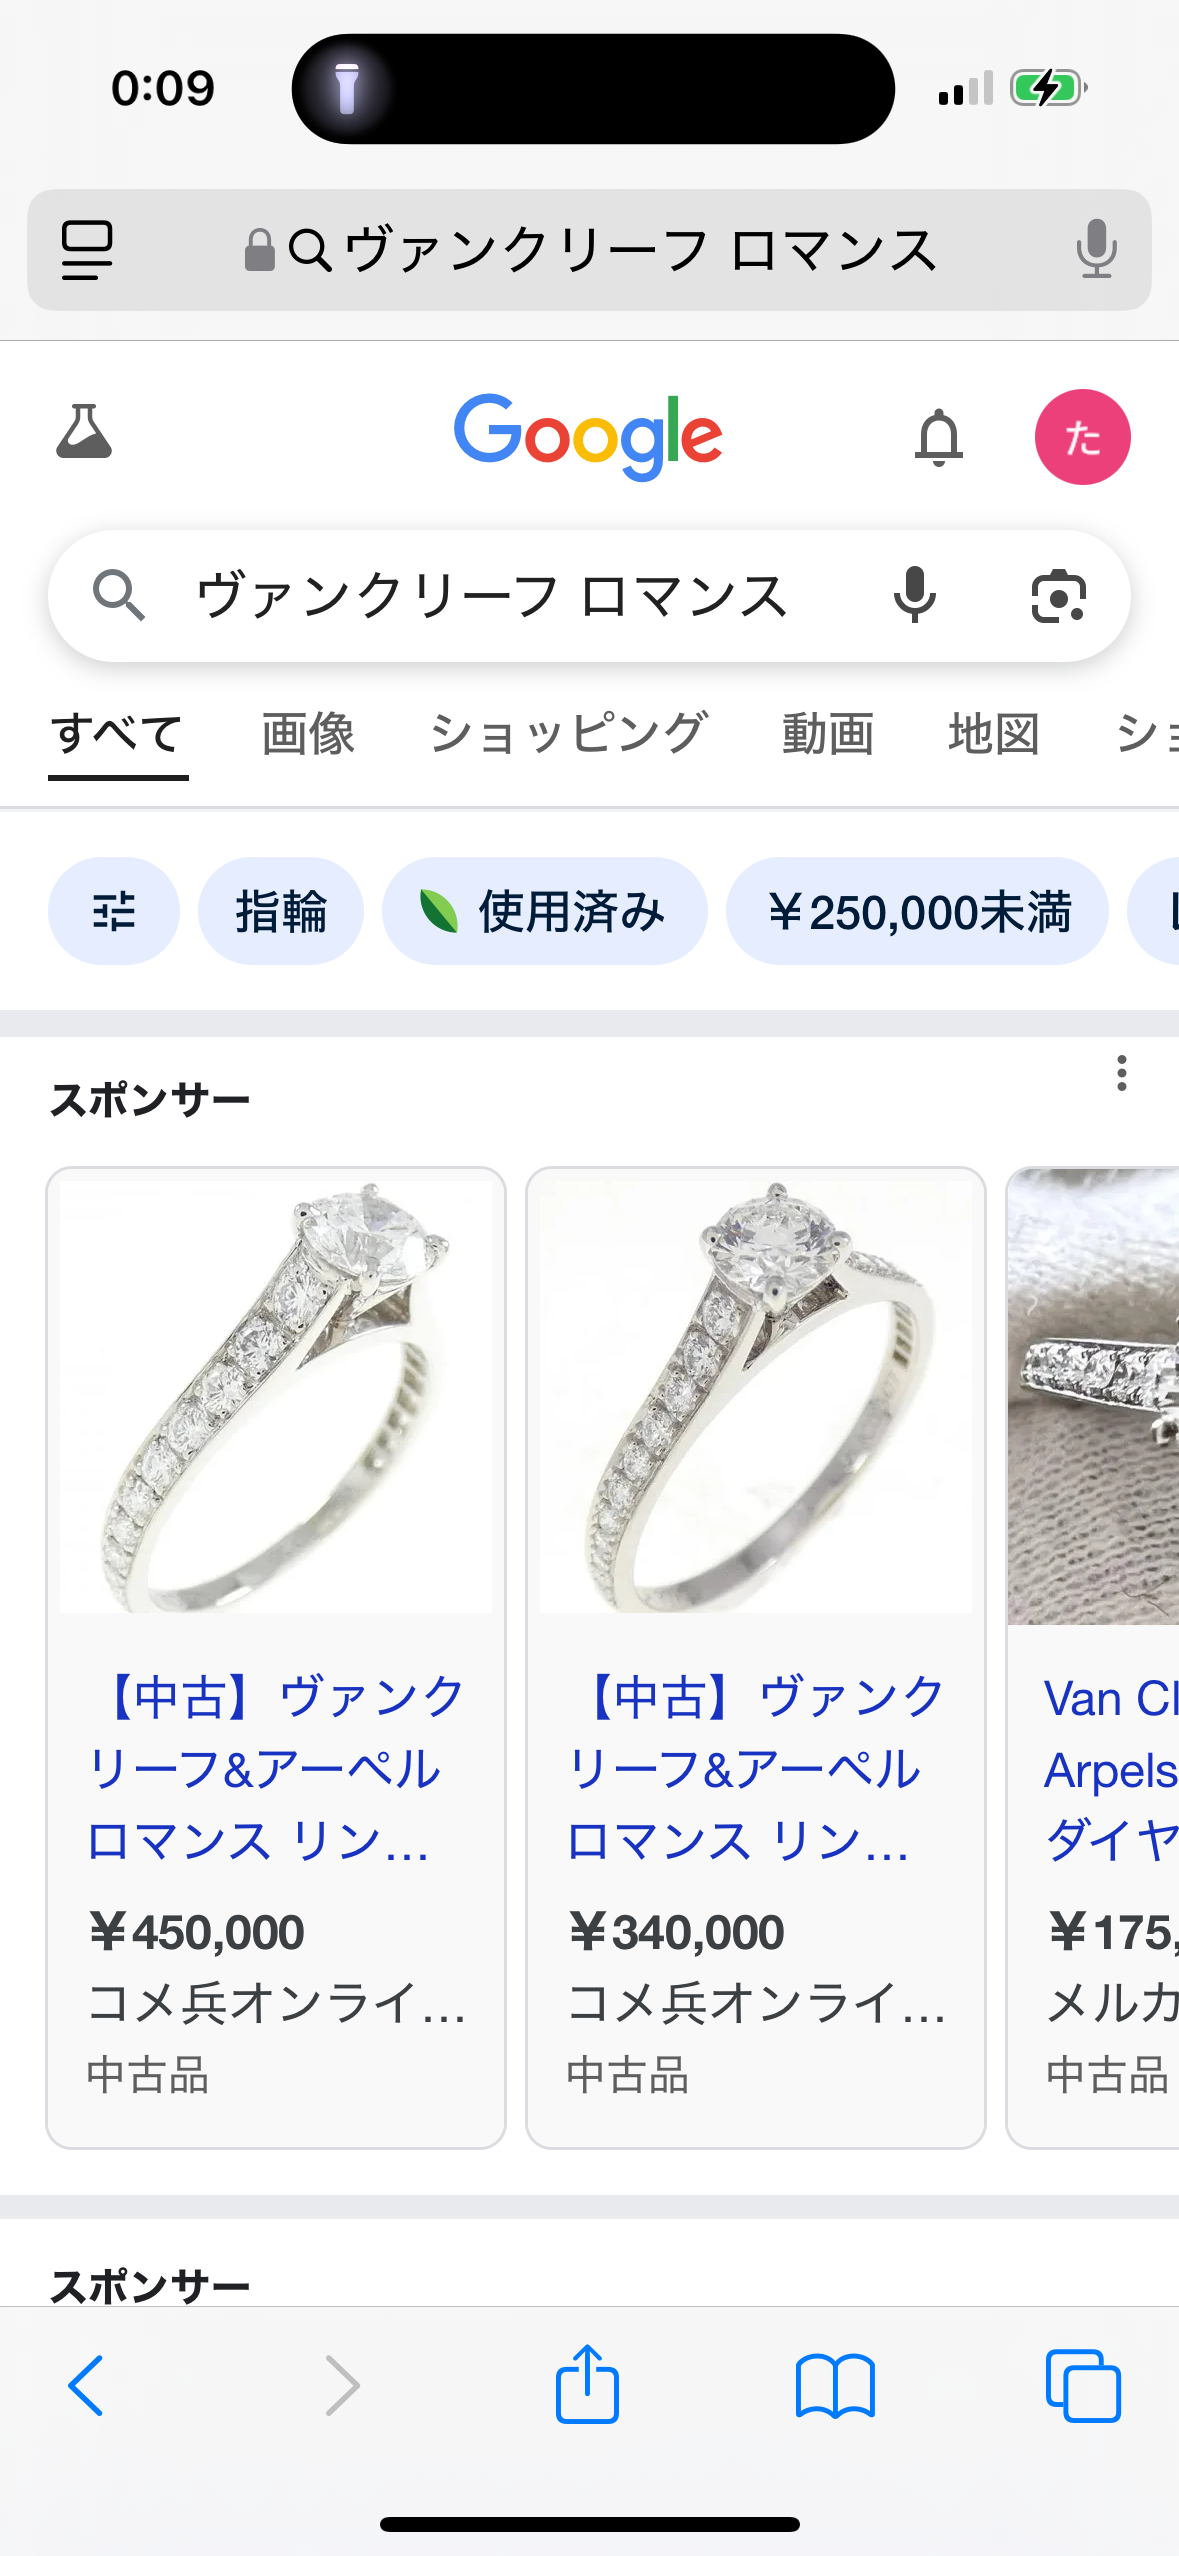Open the Safari share sheet

pyautogui.click(x=587, y=2384)
